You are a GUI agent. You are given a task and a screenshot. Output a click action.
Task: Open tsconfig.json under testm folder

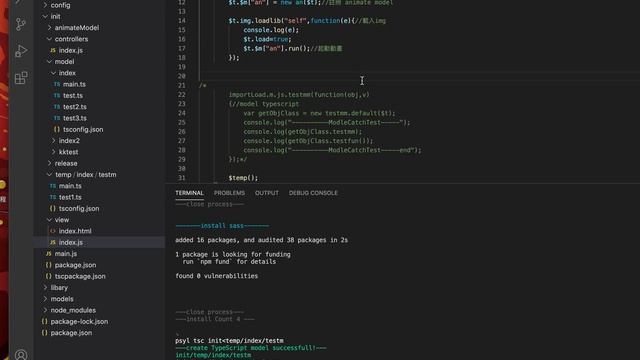79,209
